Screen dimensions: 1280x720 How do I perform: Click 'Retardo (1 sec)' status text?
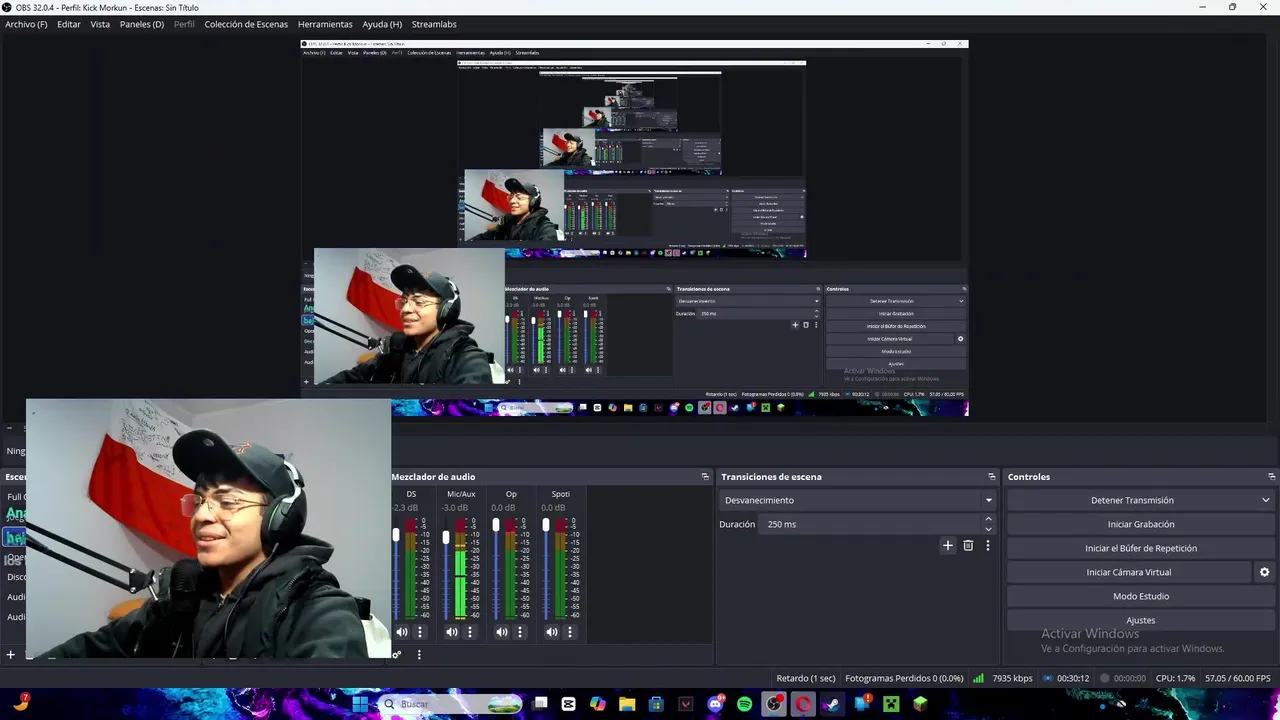point(806,678)
